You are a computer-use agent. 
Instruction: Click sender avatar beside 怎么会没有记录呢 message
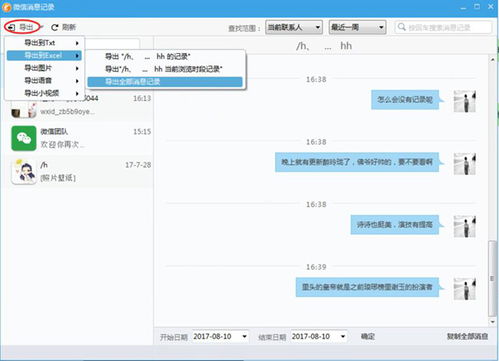(465, 101)
